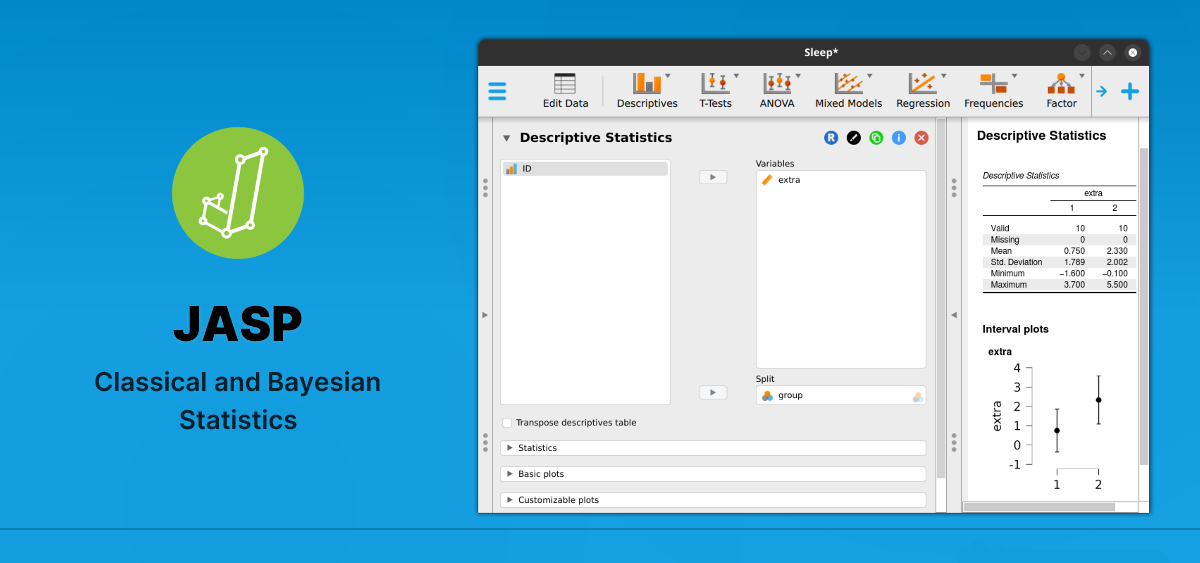Show R syntax with blue R icon

point(831,138)
